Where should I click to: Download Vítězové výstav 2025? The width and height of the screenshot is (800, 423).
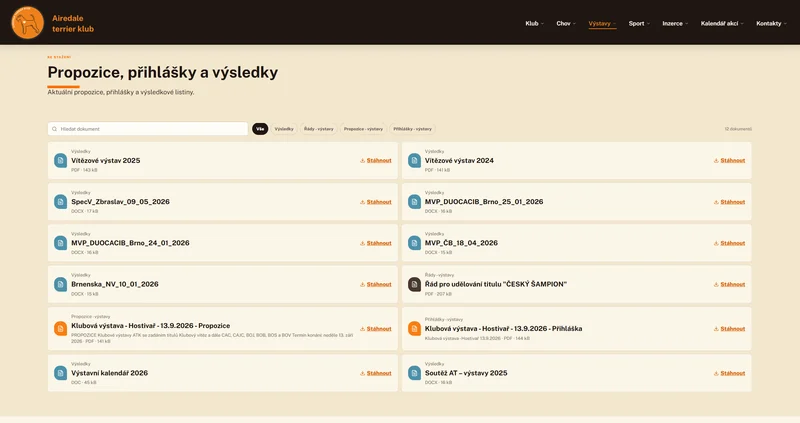[376, 160]
